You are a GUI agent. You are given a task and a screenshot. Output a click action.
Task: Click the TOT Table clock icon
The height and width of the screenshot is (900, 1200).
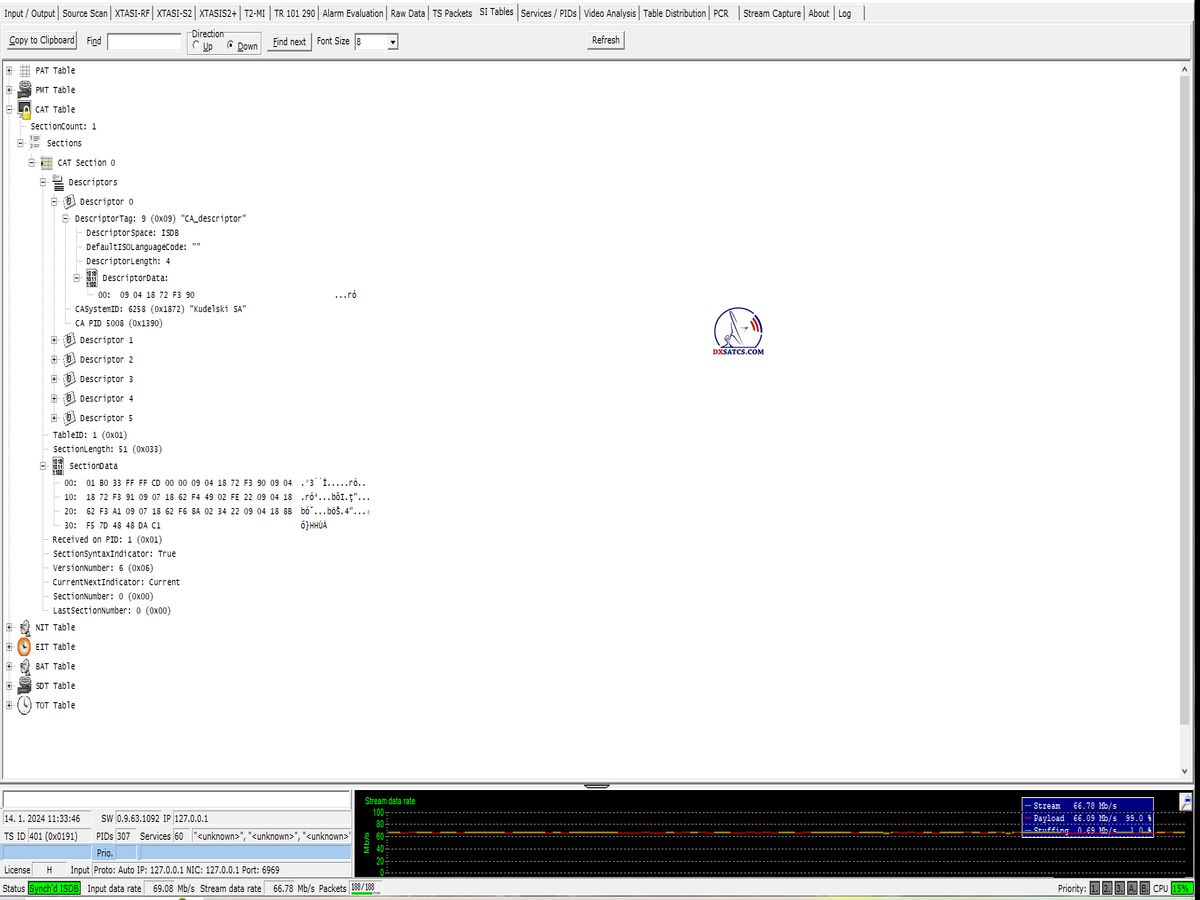25,706
